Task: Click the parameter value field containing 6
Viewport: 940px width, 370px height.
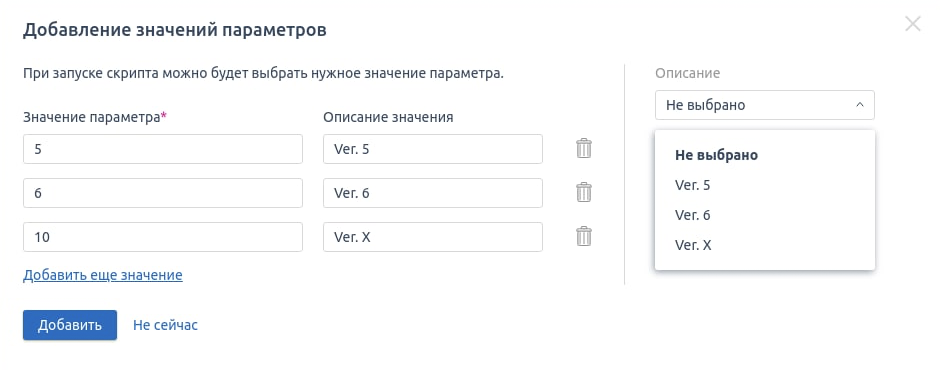Action: tap(163, 193)
